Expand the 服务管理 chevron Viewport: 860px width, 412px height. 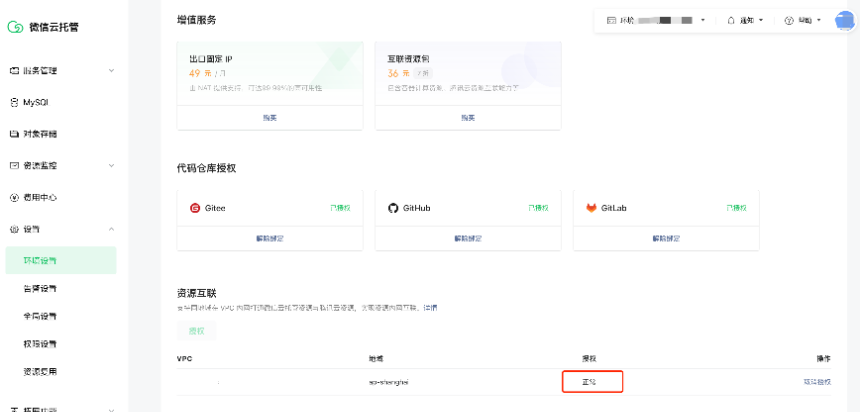pos(111,71)
